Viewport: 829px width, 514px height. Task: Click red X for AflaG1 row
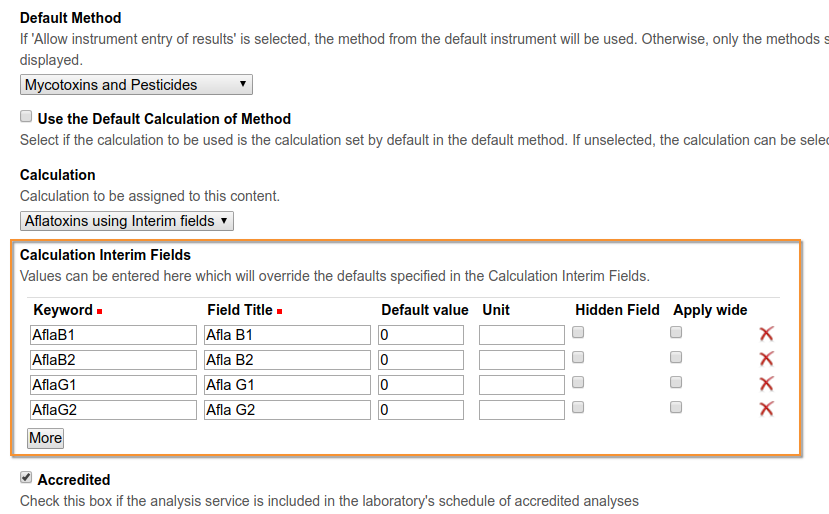click(x=766, y=384)
